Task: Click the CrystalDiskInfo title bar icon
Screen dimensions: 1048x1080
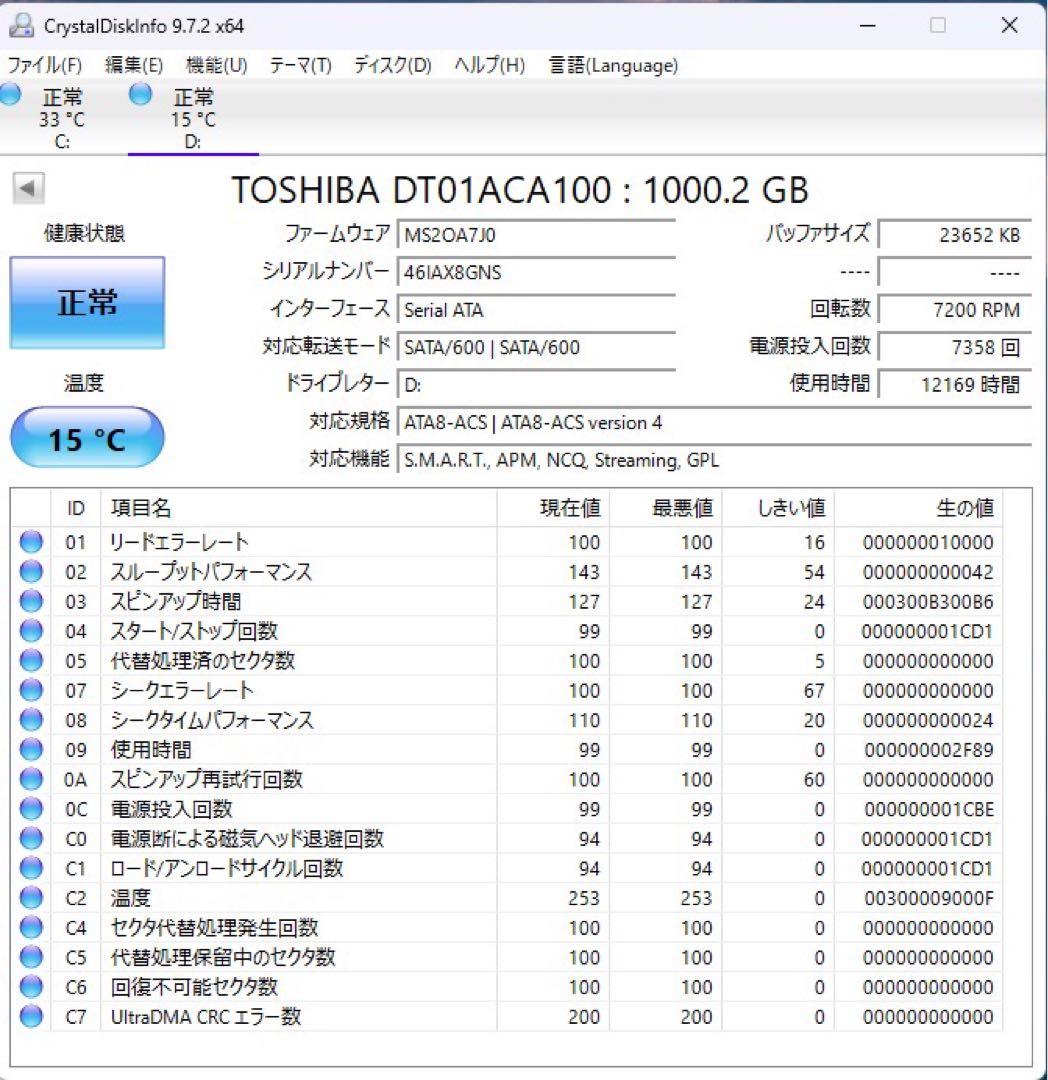Action: coord(22,24)
